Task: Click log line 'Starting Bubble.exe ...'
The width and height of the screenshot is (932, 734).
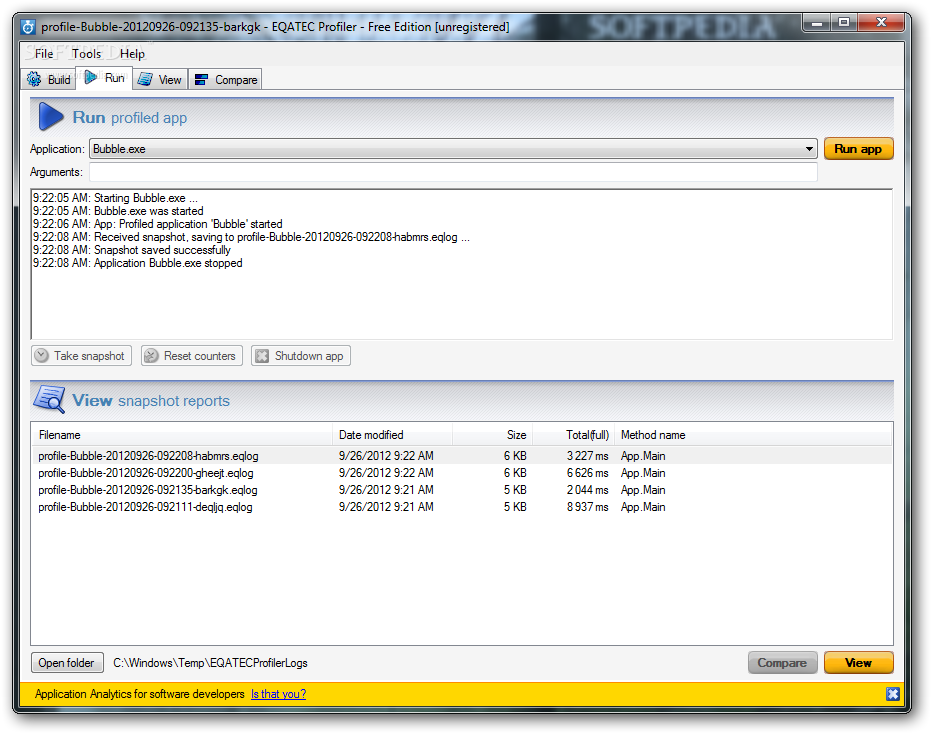Action: click(115, 198)
